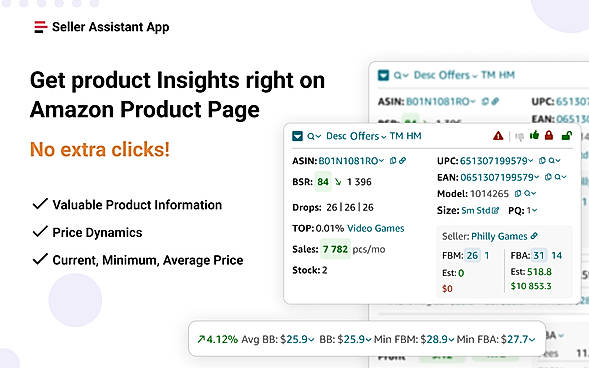Collapse the panel with the teal arrow box
Screen dimensions: 589x368
297,136
